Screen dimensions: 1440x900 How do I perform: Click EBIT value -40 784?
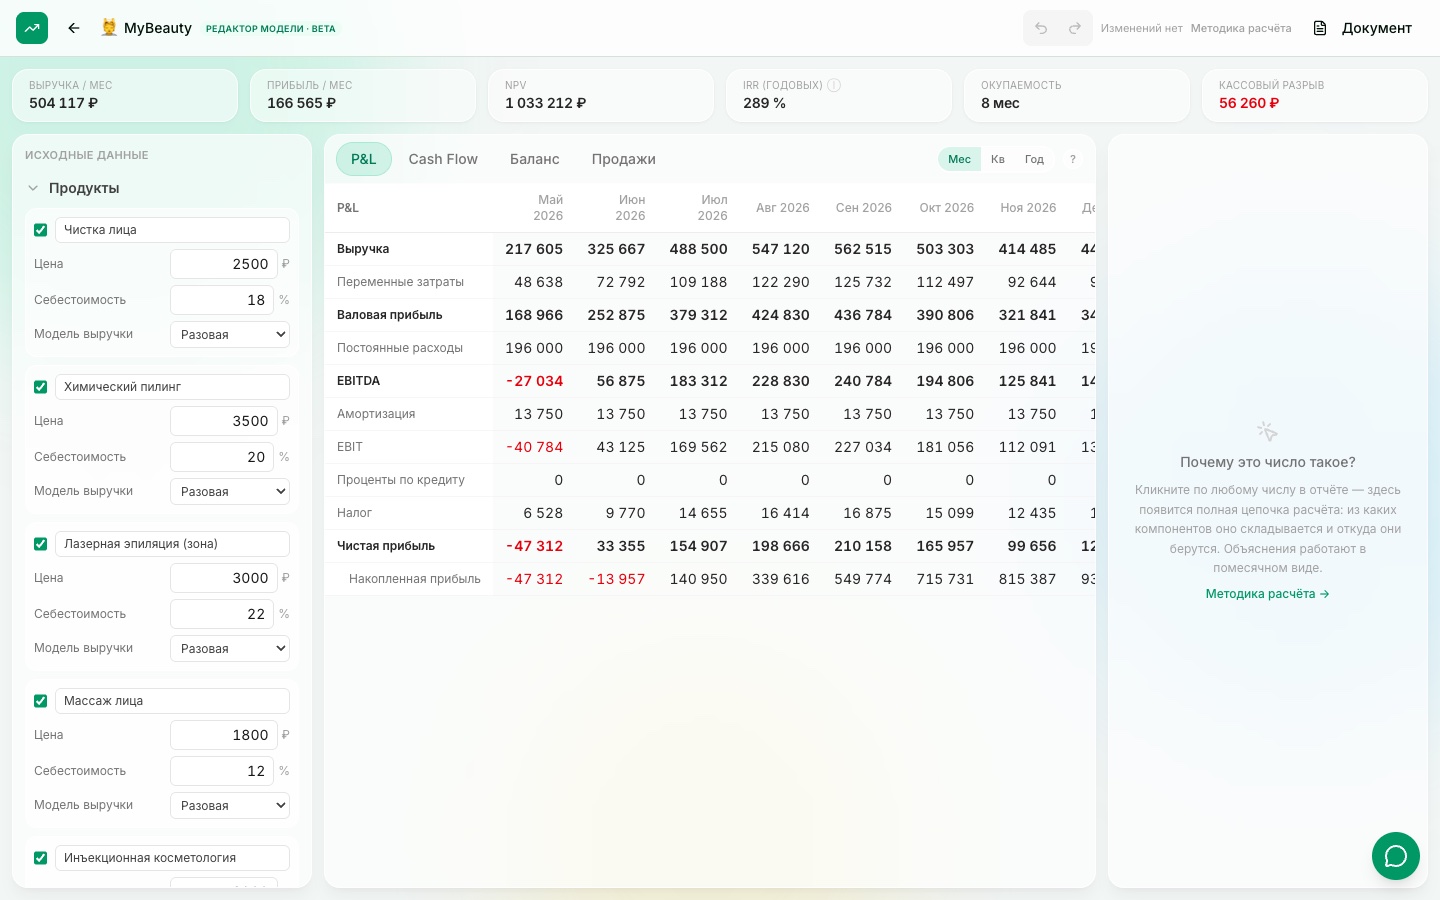pyautogui.click(x=534, y=447)
